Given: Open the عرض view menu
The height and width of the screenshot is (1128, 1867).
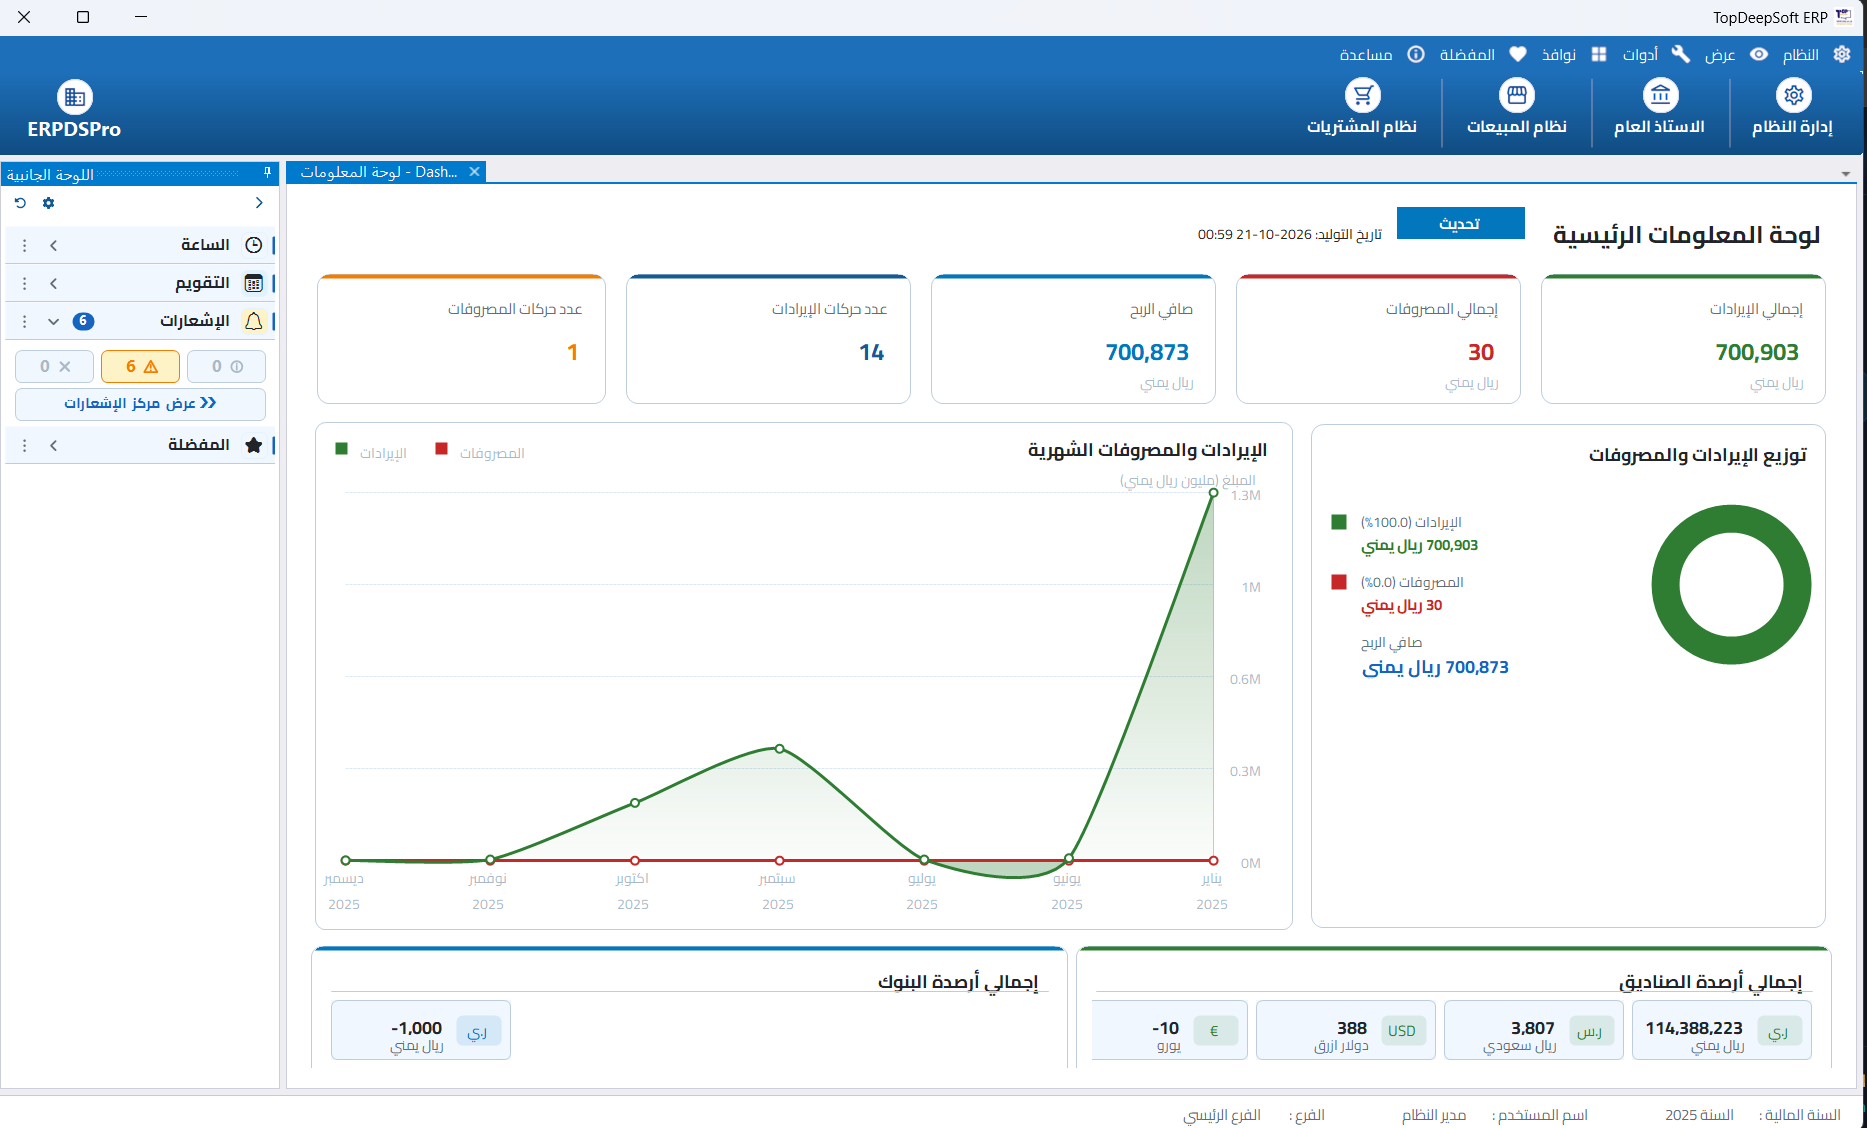Looking at the screenshot, I should [x=1735, y=55].
